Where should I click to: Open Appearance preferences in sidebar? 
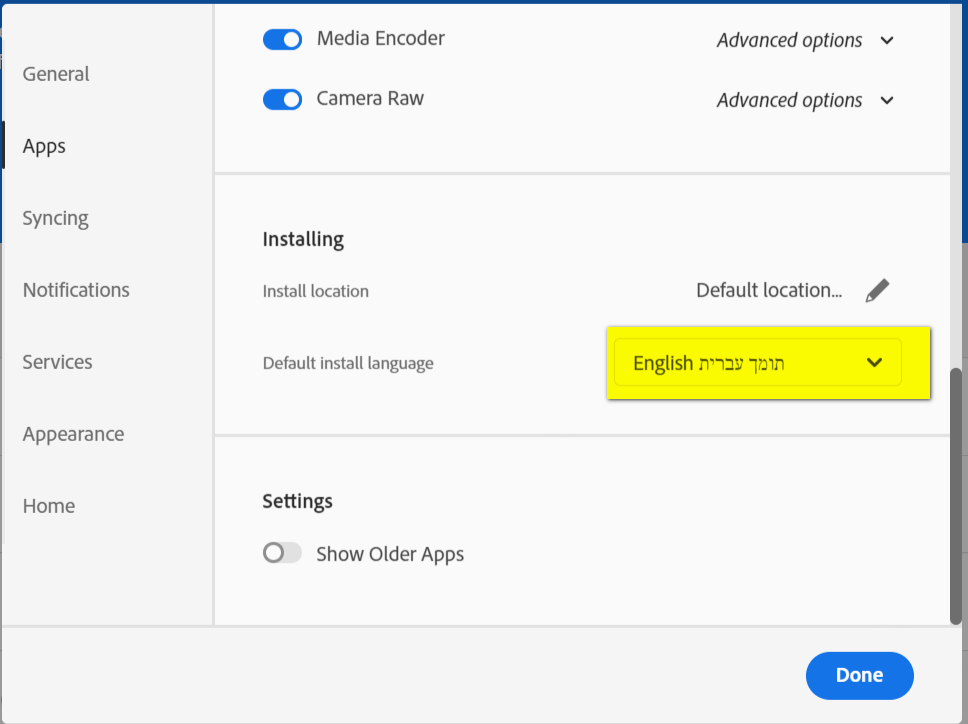coord(73,434)
